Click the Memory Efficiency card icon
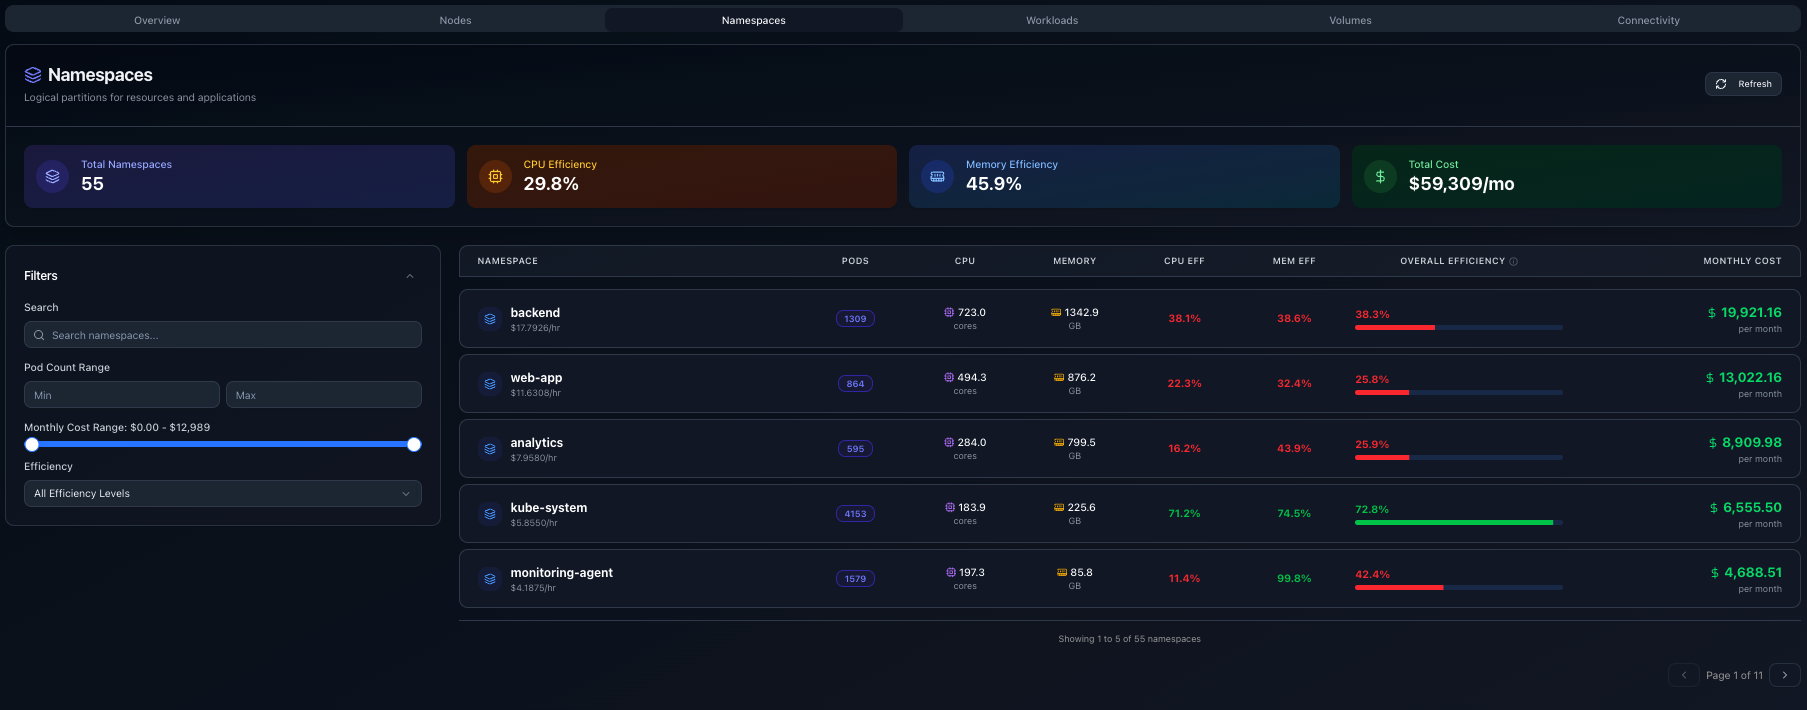Screen dimensions: 1807x710 937,177
